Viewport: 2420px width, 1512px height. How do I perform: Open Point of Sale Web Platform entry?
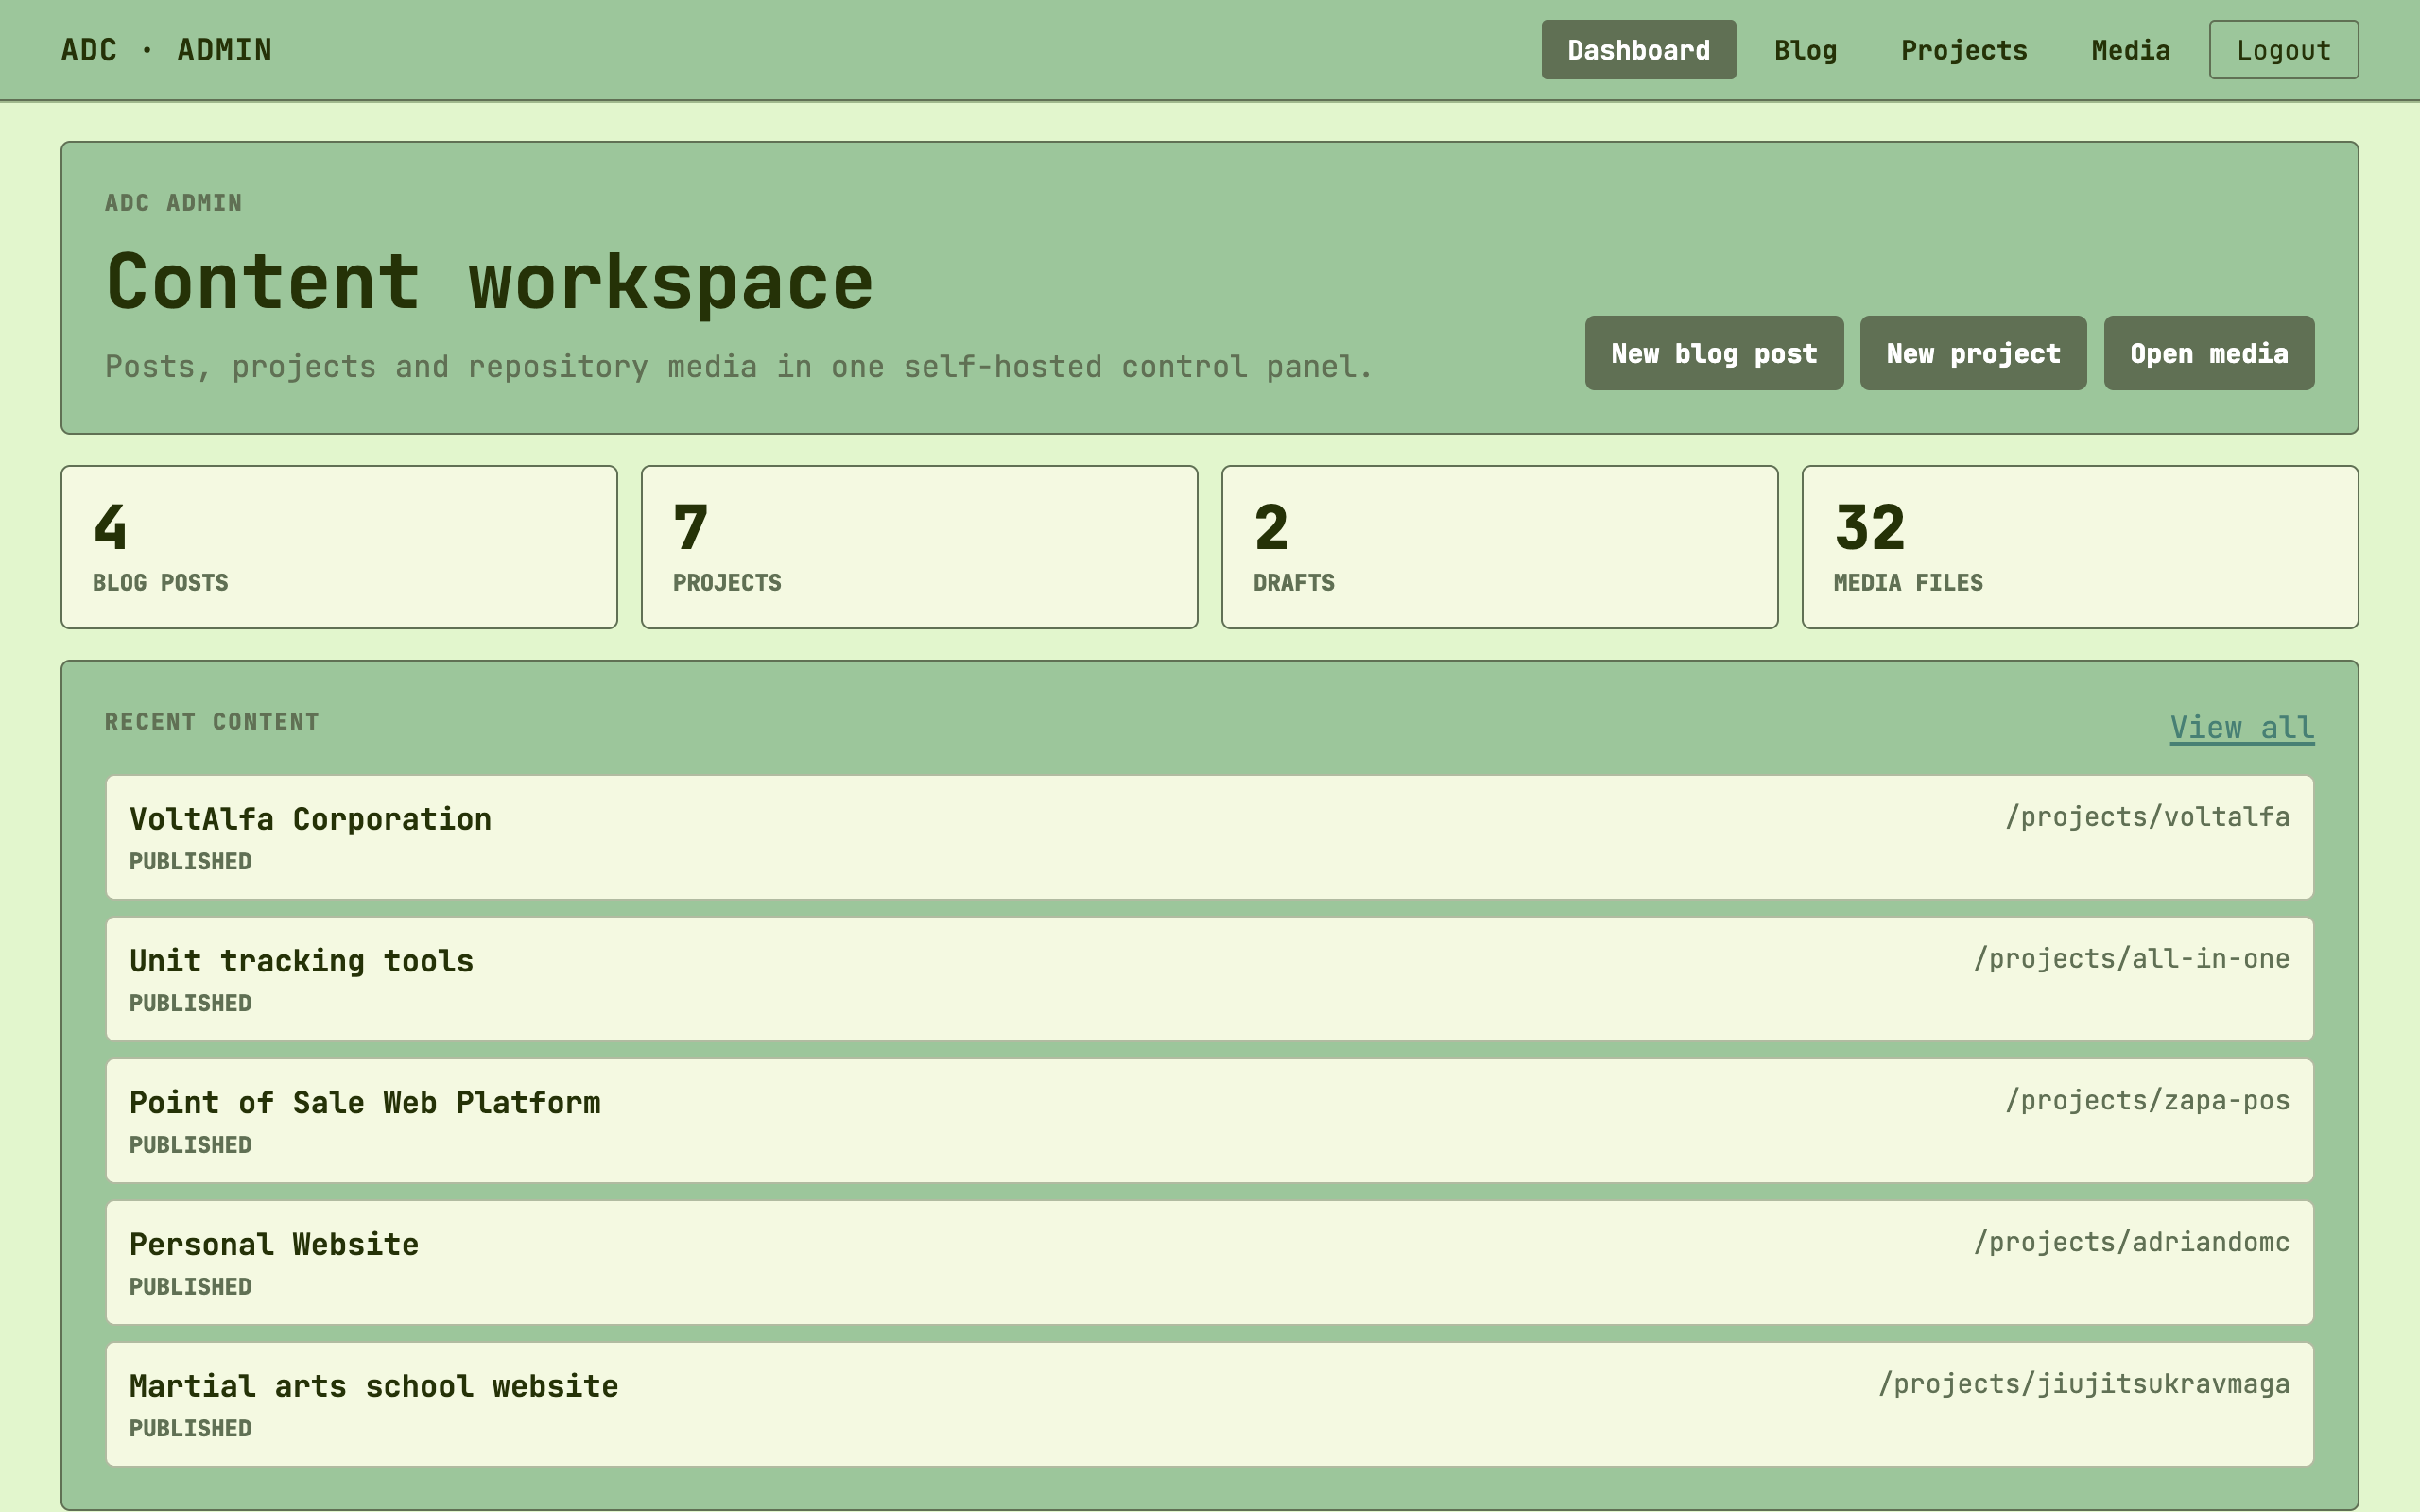click(1210, 1121)
